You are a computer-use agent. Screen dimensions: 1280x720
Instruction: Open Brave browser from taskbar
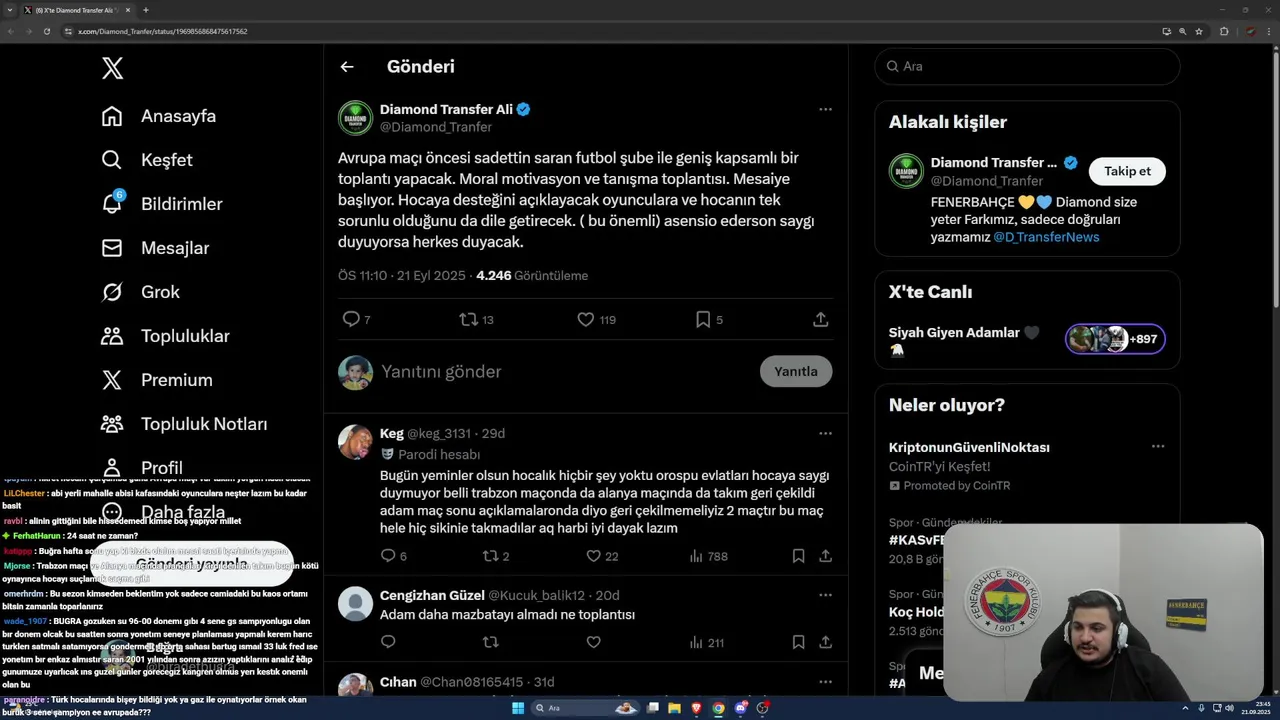pyautogui.click(x=696, y=708)
